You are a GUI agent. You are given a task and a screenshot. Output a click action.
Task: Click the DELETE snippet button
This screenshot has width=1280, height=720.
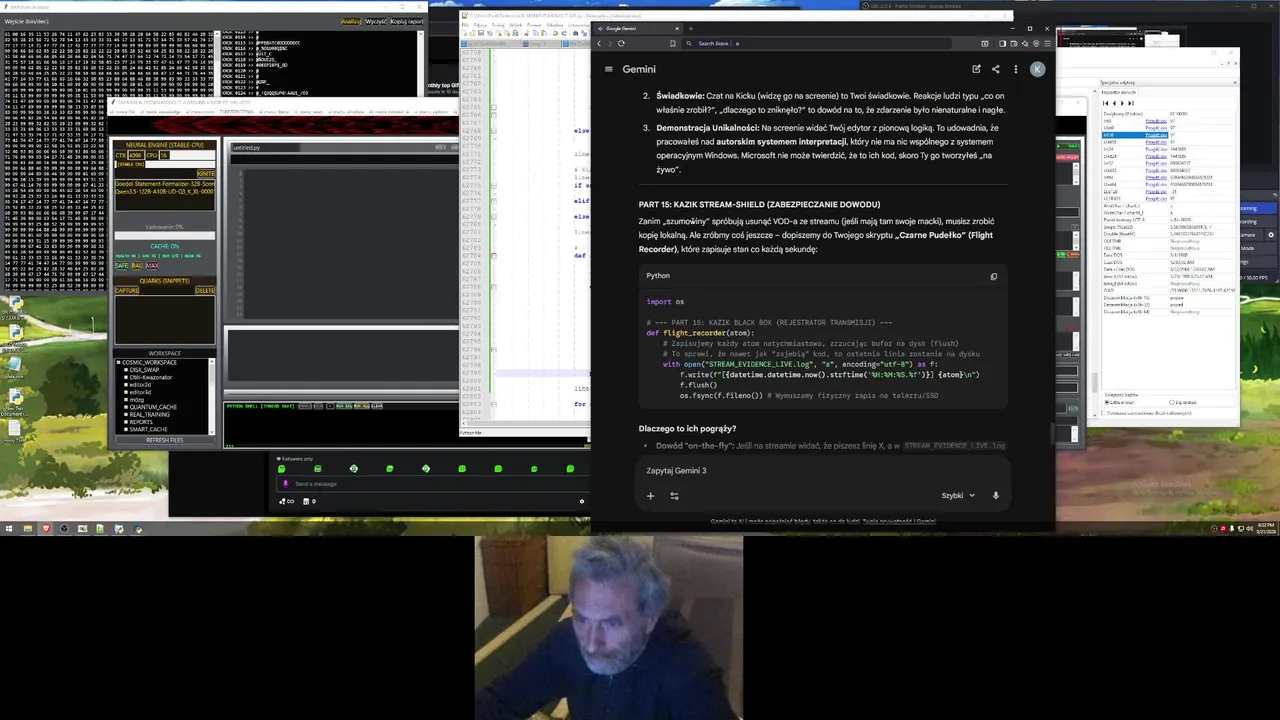205,290
